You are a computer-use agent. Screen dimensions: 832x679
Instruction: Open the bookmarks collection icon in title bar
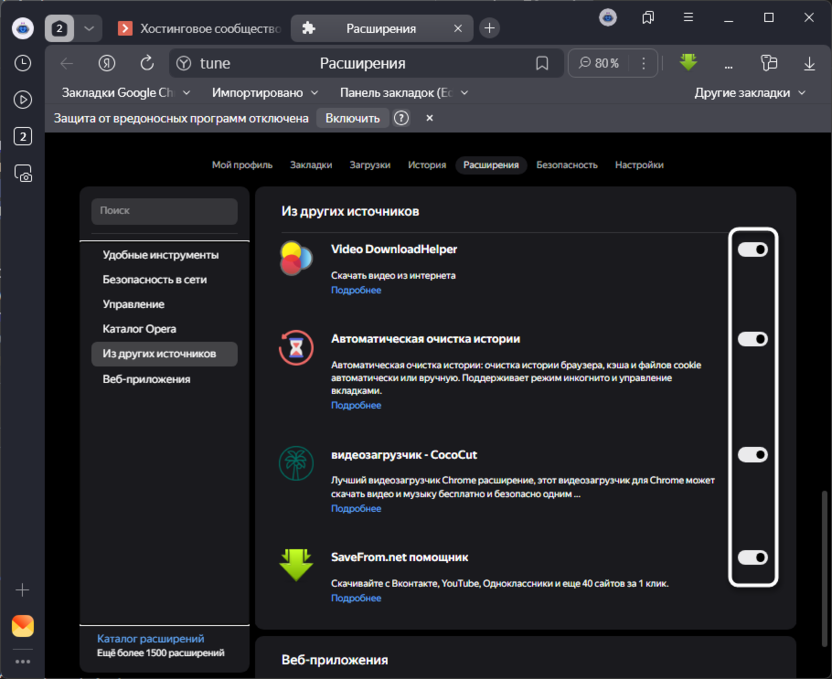(x=648, y=18)
